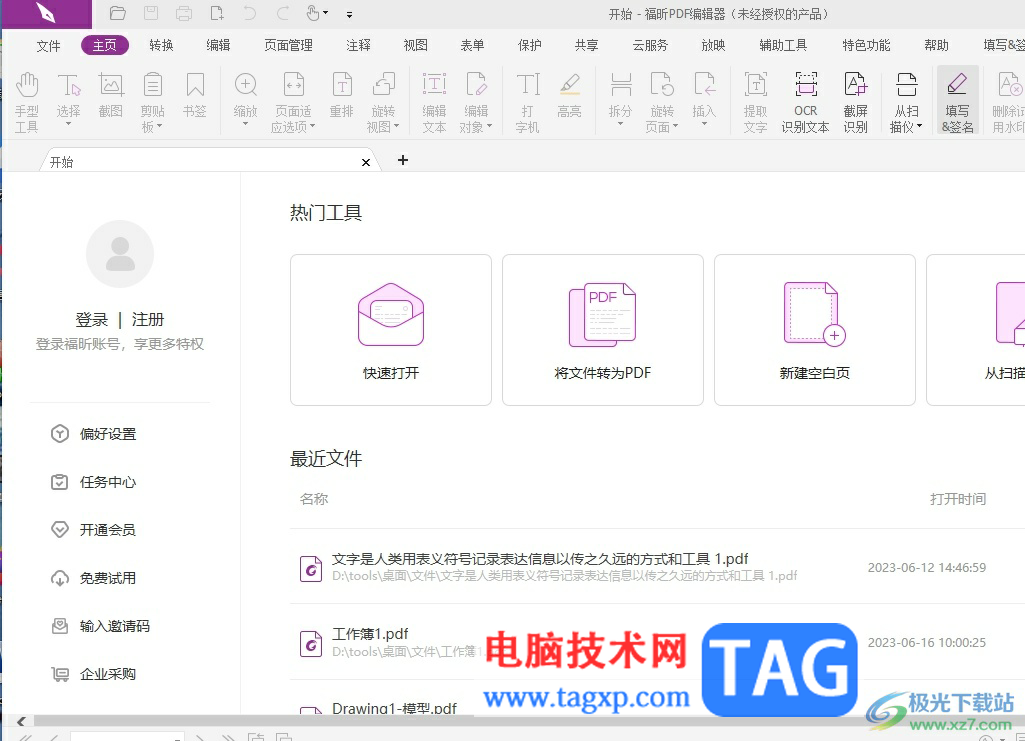The height and width of the screenshot is (741, 1025).
Task: Select the Hand tool (手型工具)
Action: tap(27, 101)
